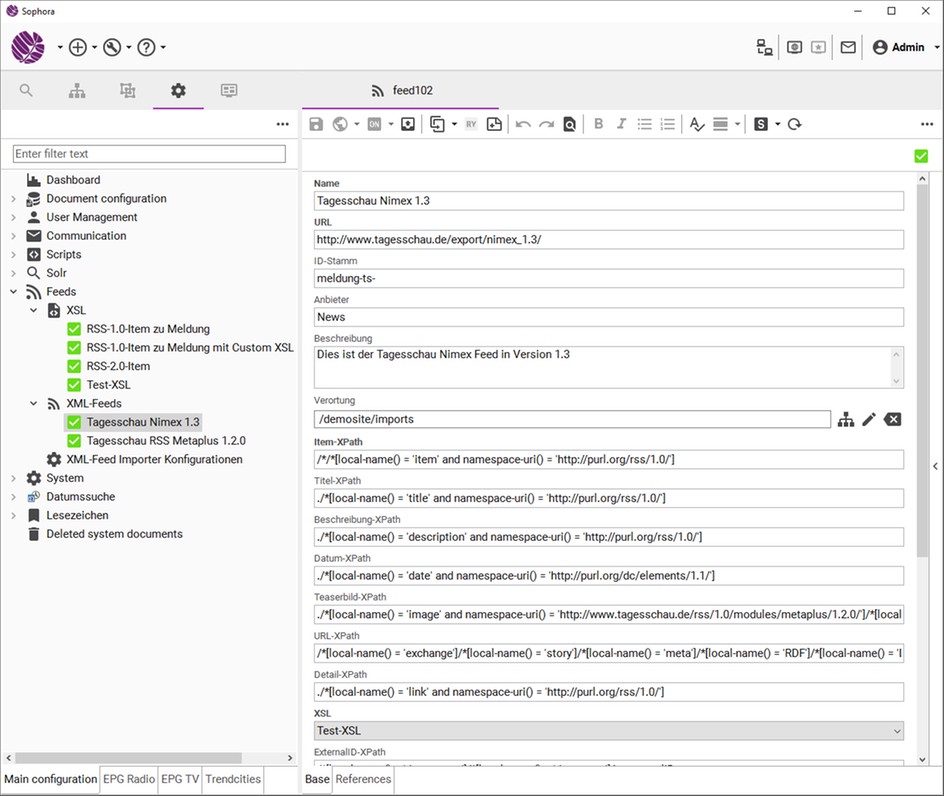Screen dimensions: 944x796
Task: Choose Verortung structure node via tree icon
Action: [x=846, y=420]
